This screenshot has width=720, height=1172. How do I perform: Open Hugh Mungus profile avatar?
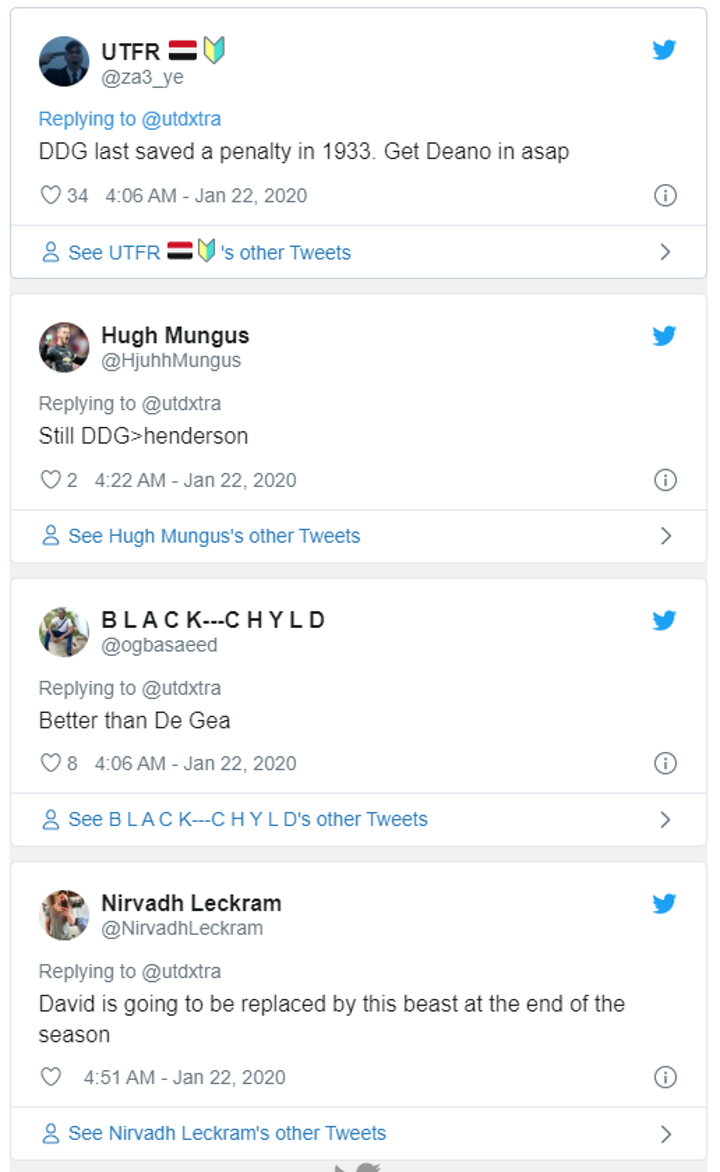pos(64,347)
